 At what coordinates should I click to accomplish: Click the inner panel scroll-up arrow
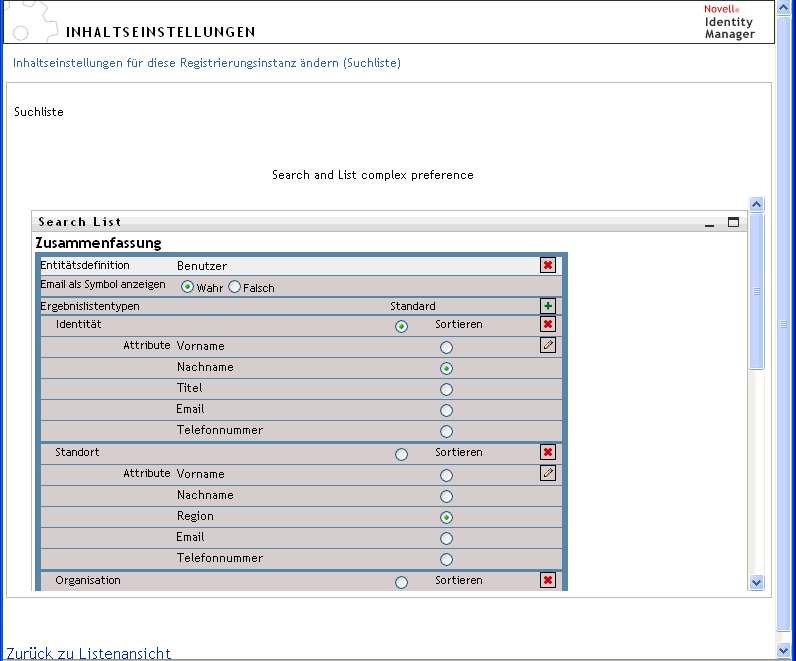pos(756,205)
